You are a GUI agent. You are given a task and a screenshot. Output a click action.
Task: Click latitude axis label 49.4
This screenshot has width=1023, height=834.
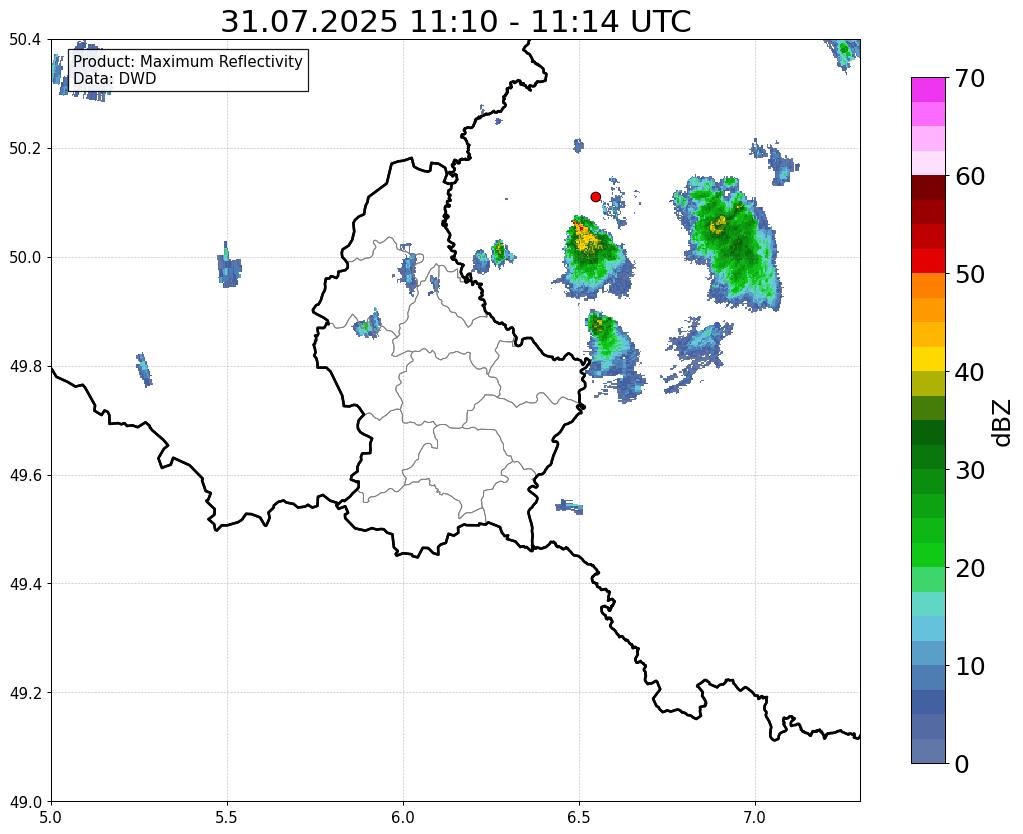pos(25,584)
